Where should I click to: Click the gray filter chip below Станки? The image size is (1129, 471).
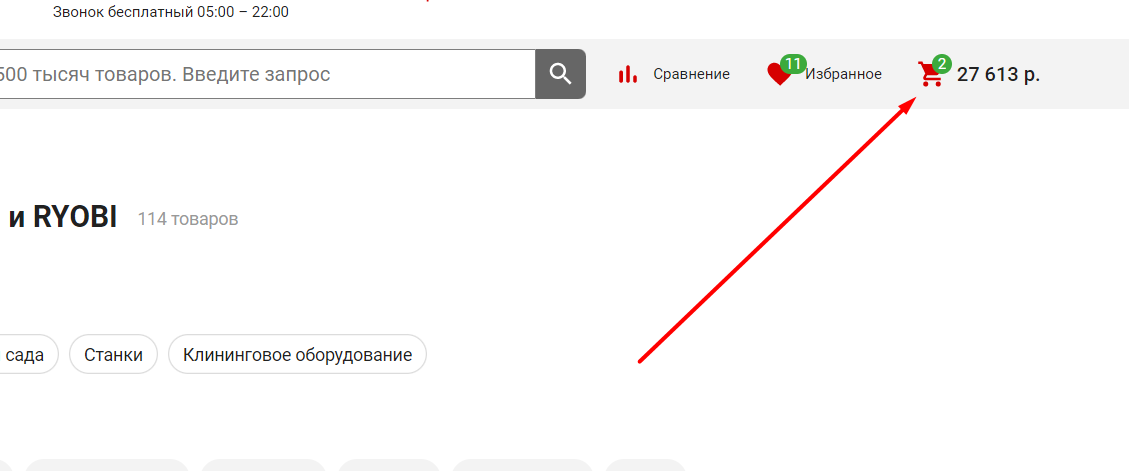(x=107, y=465)
